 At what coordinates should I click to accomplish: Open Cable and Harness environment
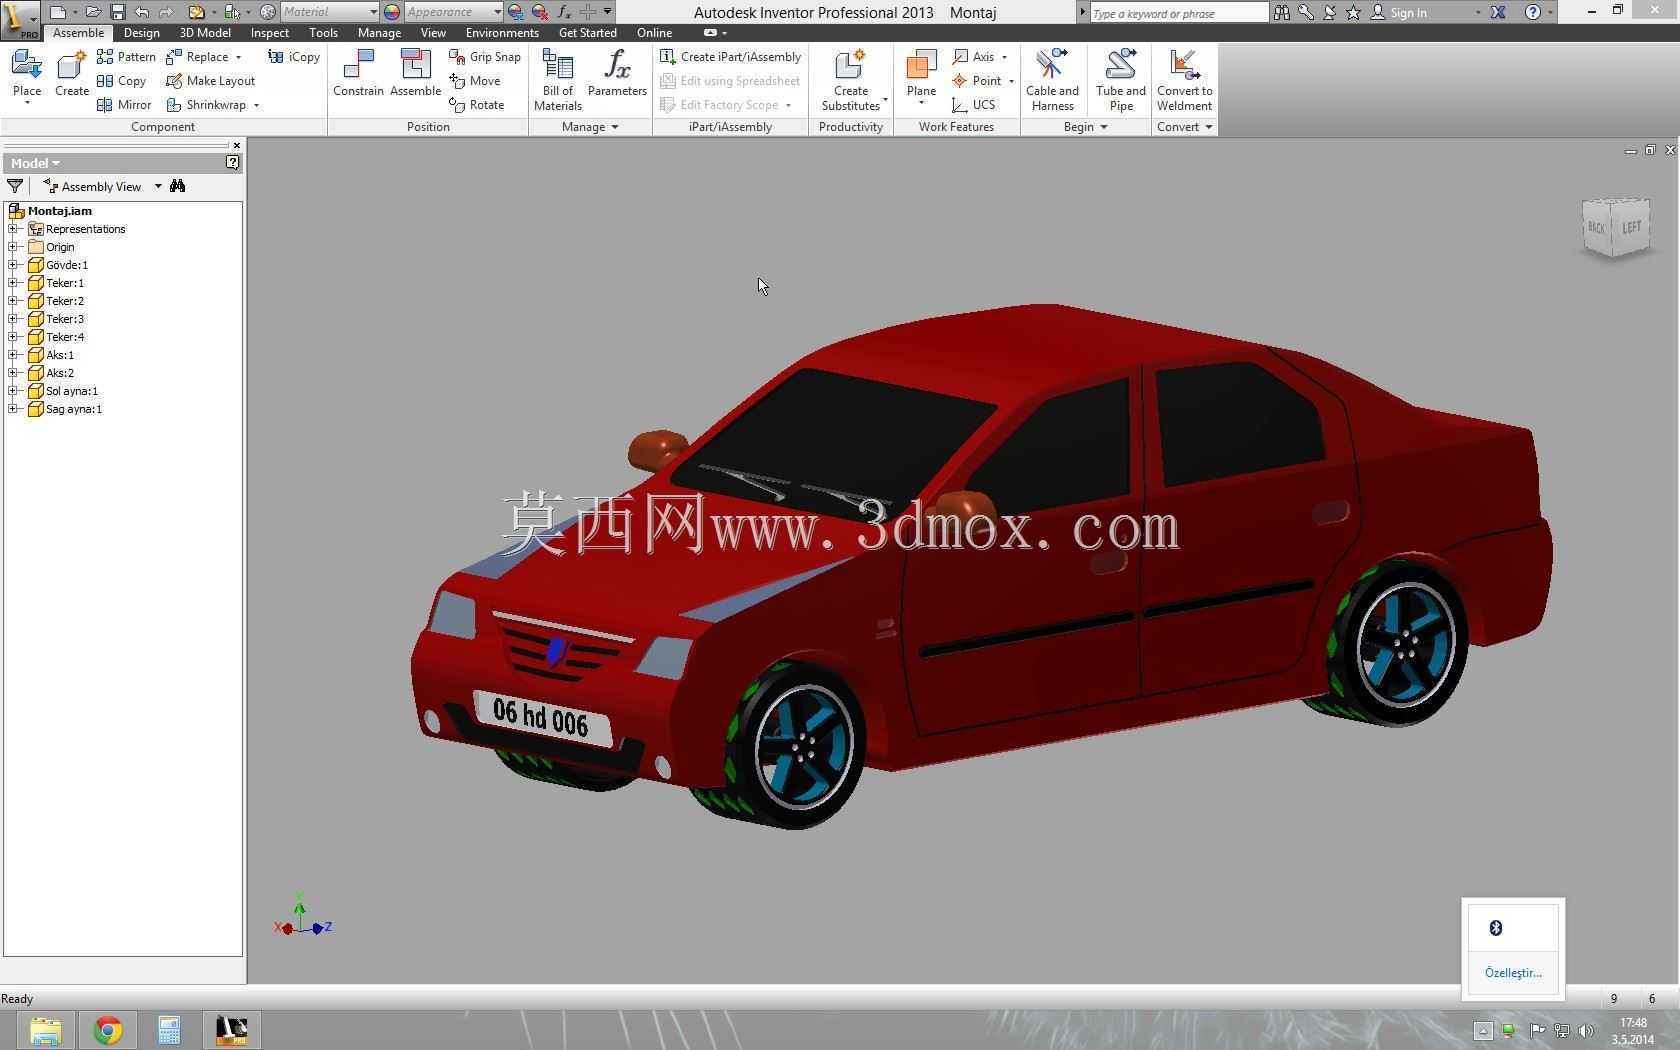click(x=1052, y=80)
